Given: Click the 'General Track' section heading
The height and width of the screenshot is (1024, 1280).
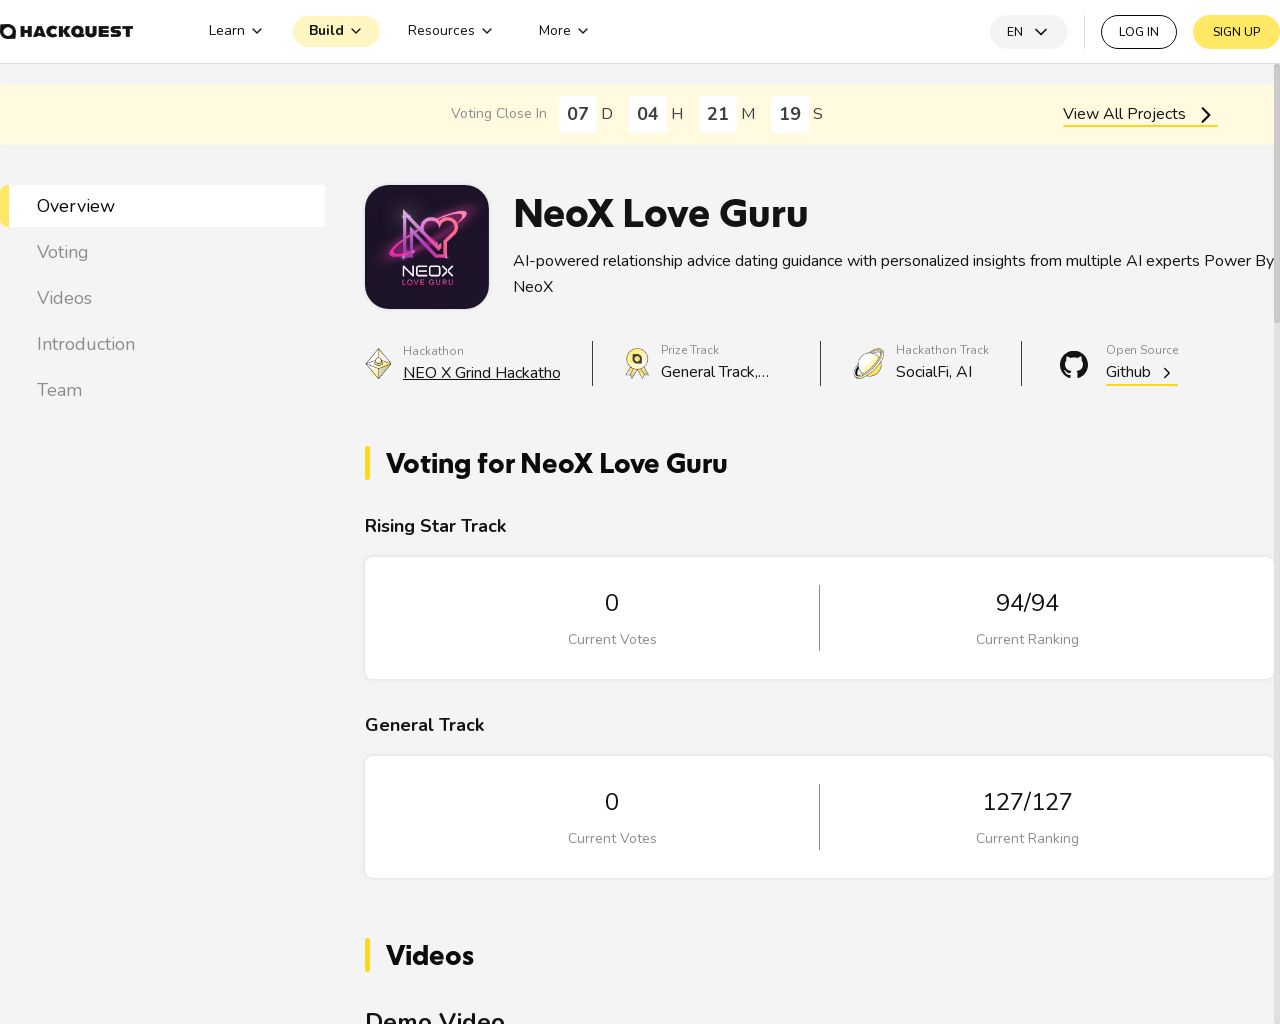Looking at the screenshot, I should (424, 725).
